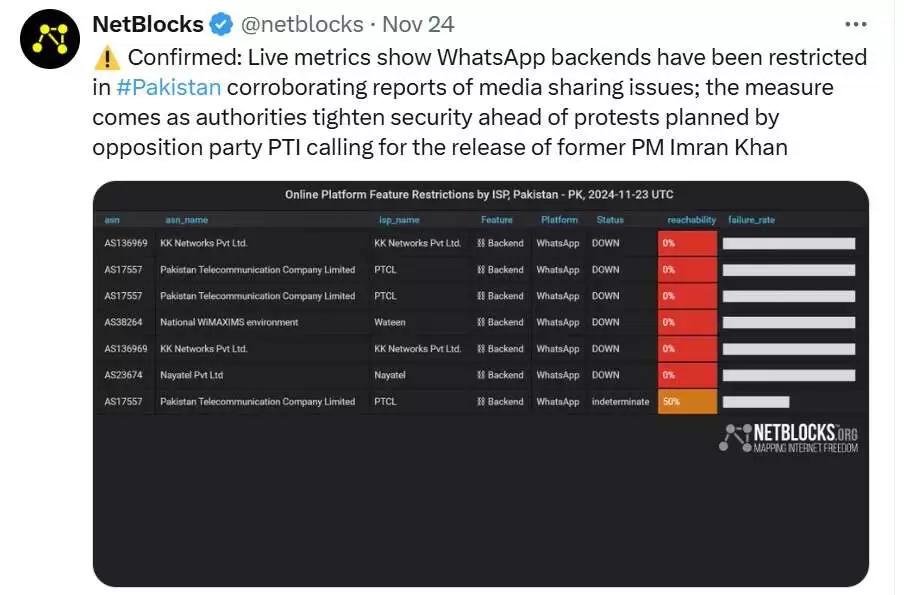Click the reachability column header
Viewport: 904px width, 595px height.
[x=691, y=220]
